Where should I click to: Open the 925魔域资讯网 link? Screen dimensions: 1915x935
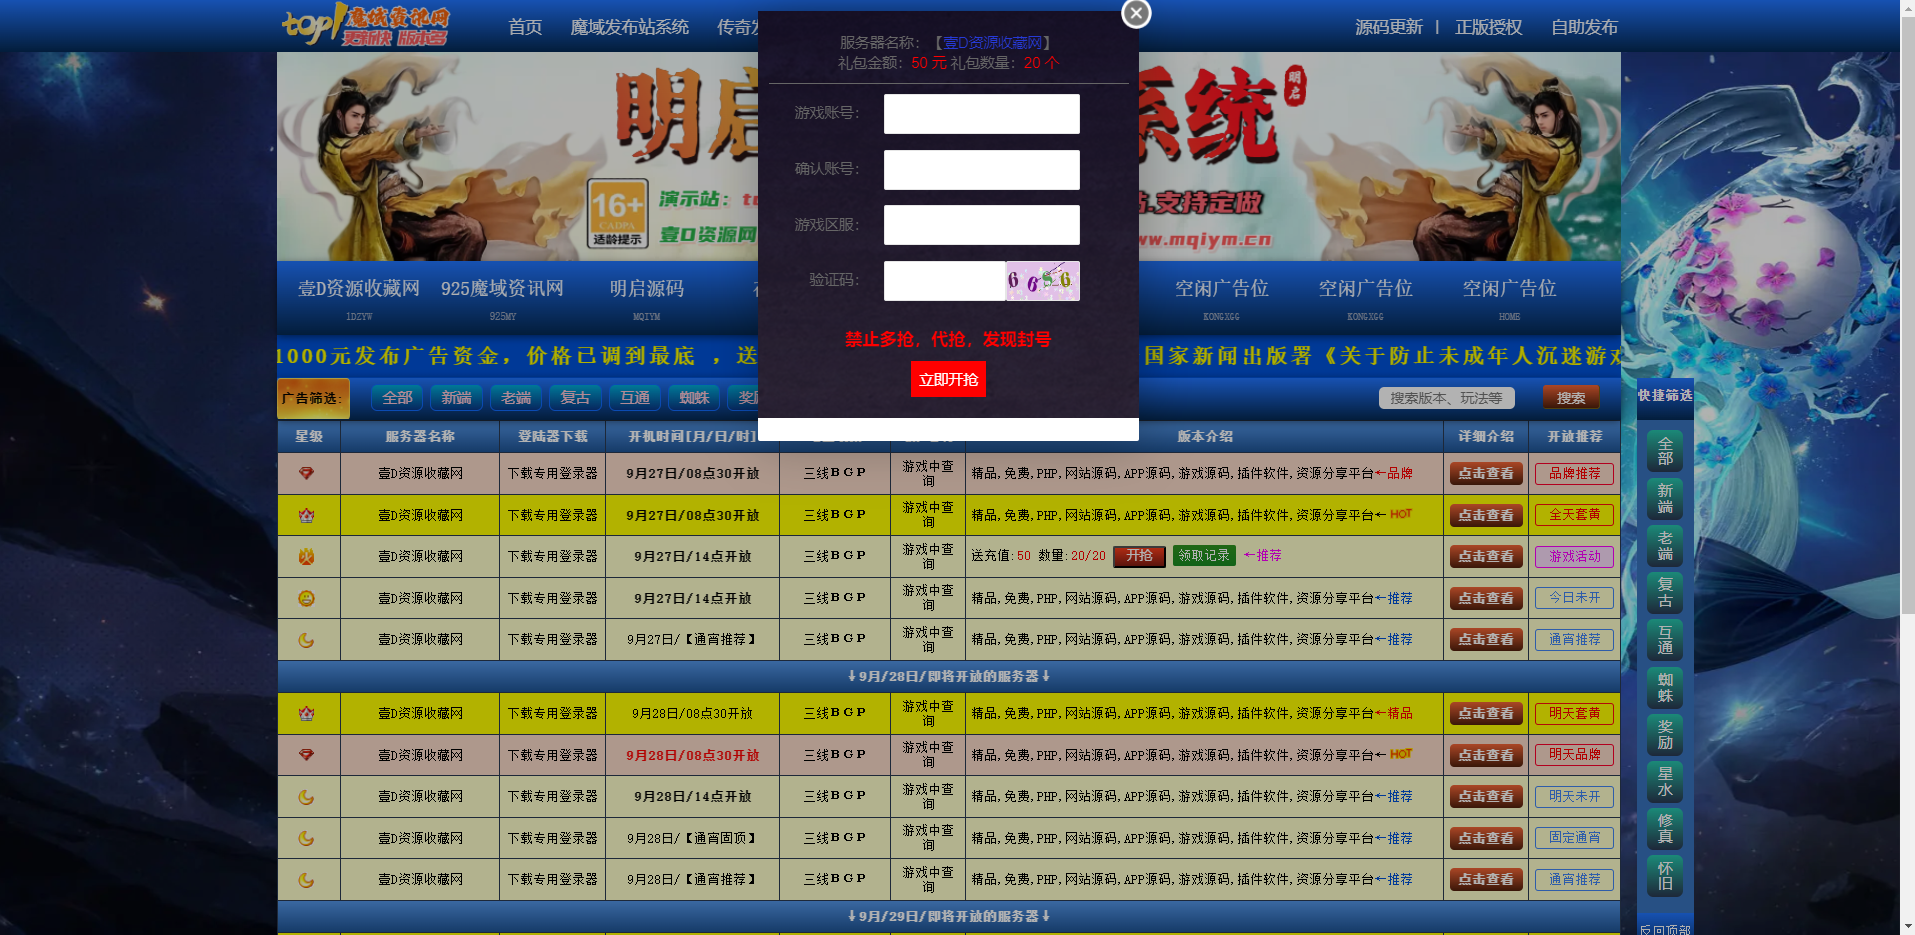coord(502,289)
